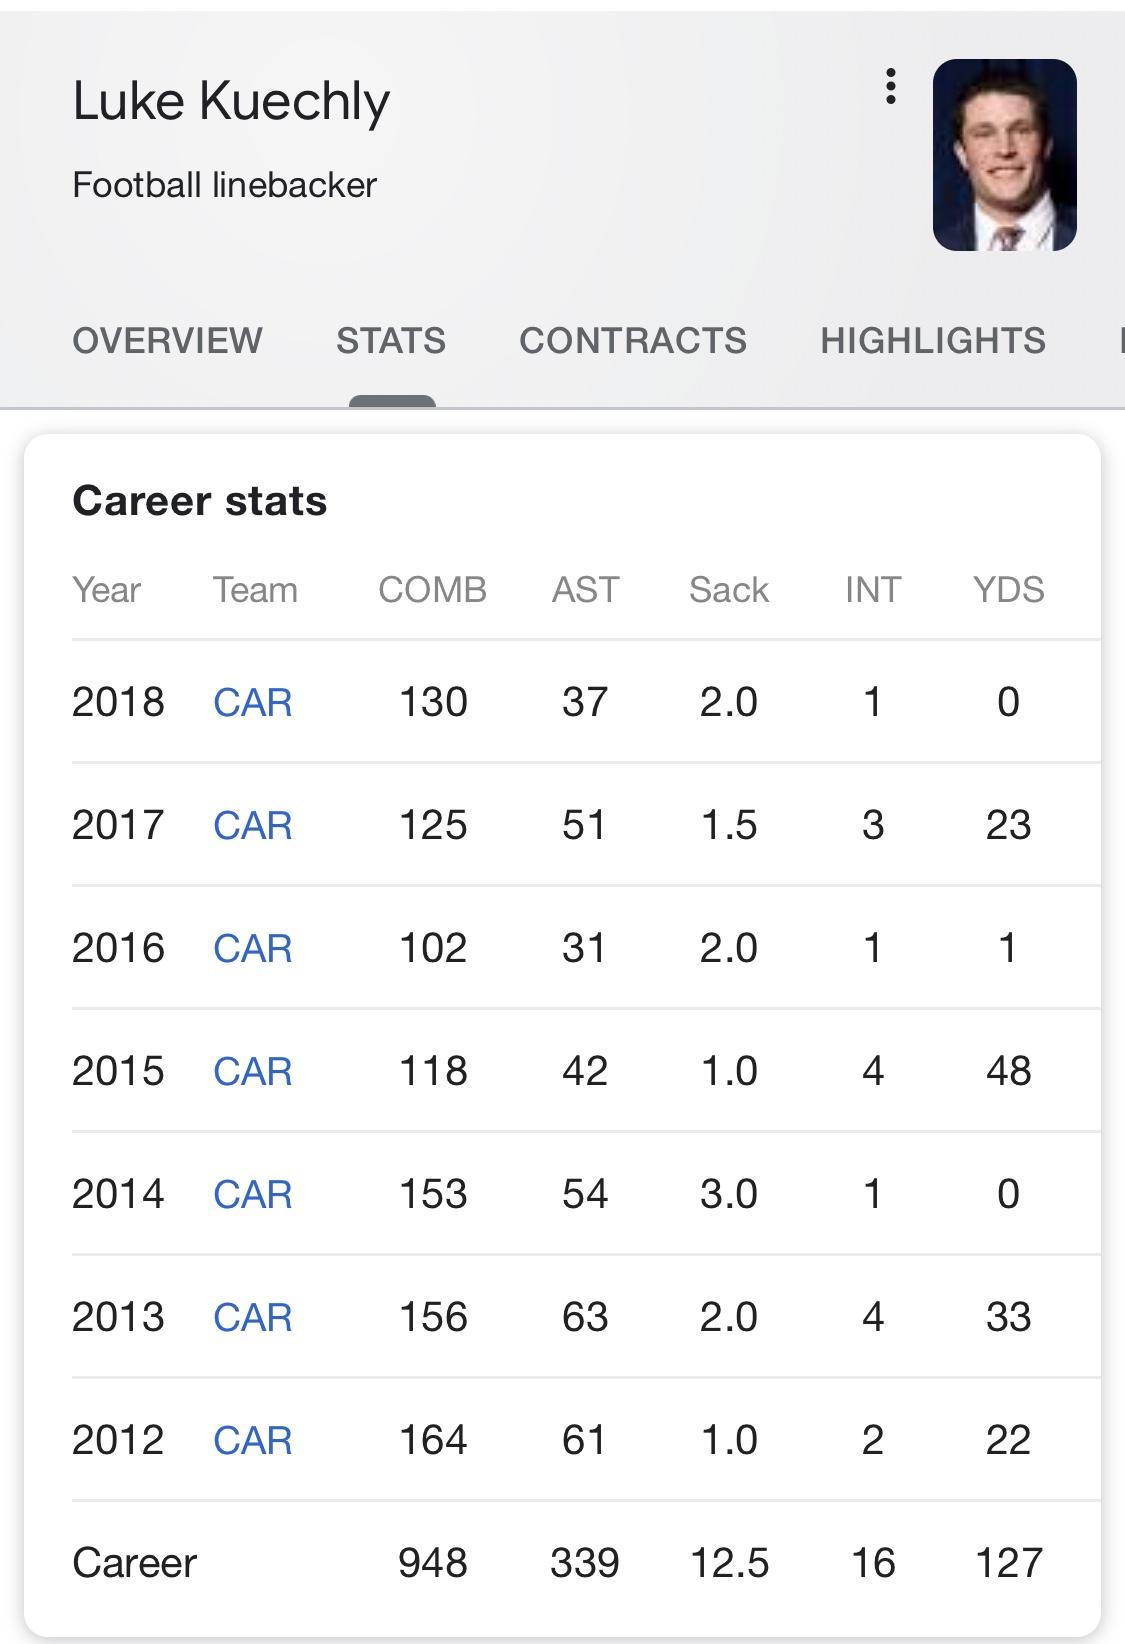Screen dimensions: 1125x1644
Task: Open the CAR team link for 2014
Action: [x=253, y=1194]
